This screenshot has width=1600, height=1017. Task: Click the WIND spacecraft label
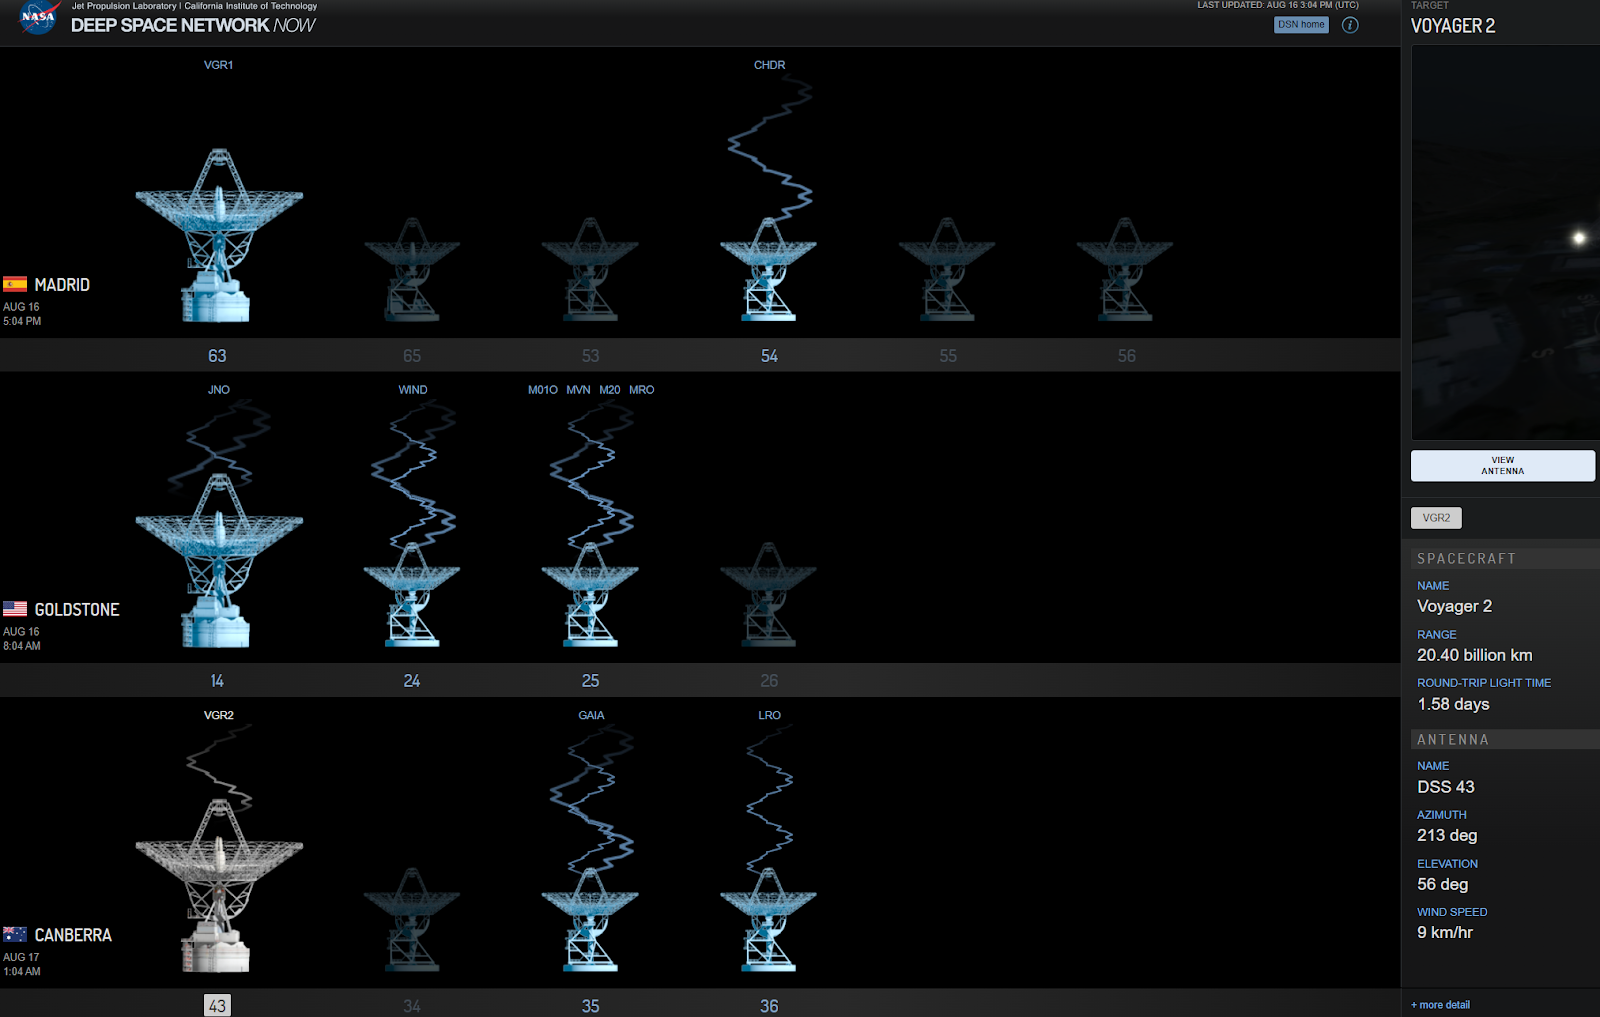click(x=413, y=390)
